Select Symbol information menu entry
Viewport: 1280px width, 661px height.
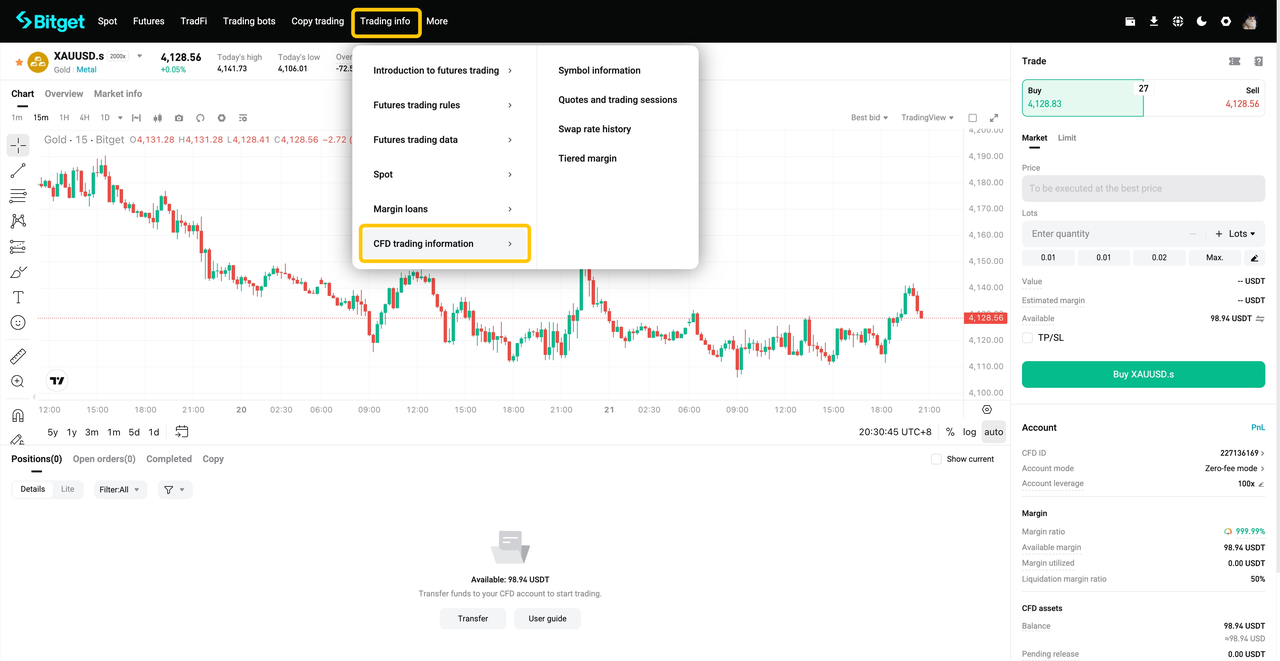(599, 71)
